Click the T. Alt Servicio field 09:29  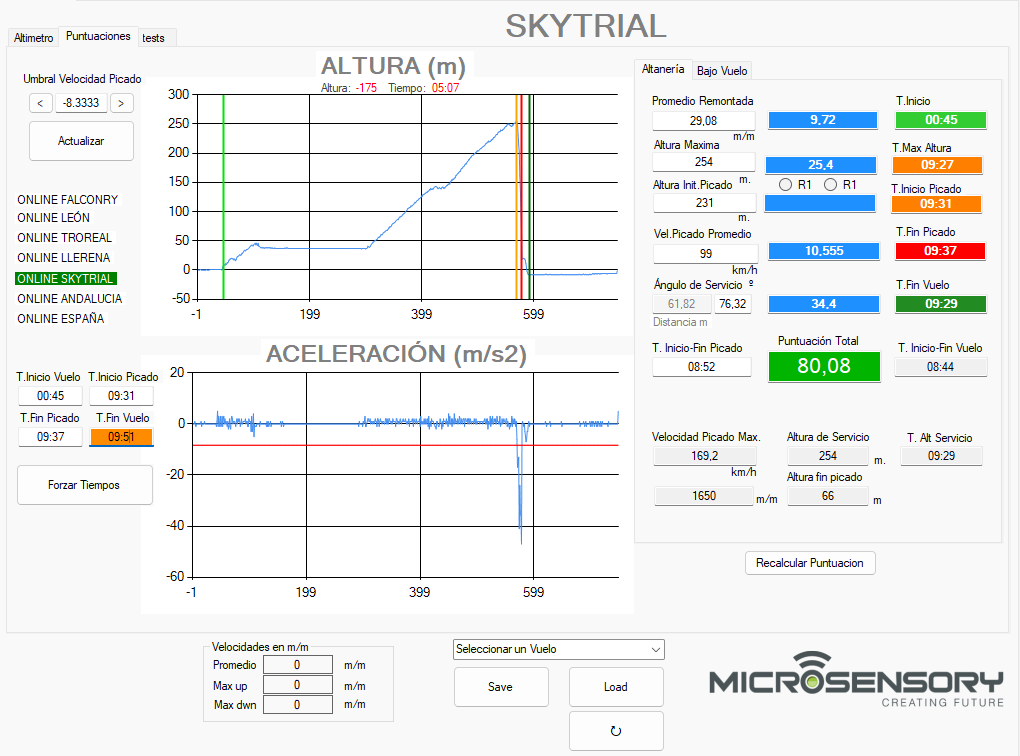coord(941,456)
